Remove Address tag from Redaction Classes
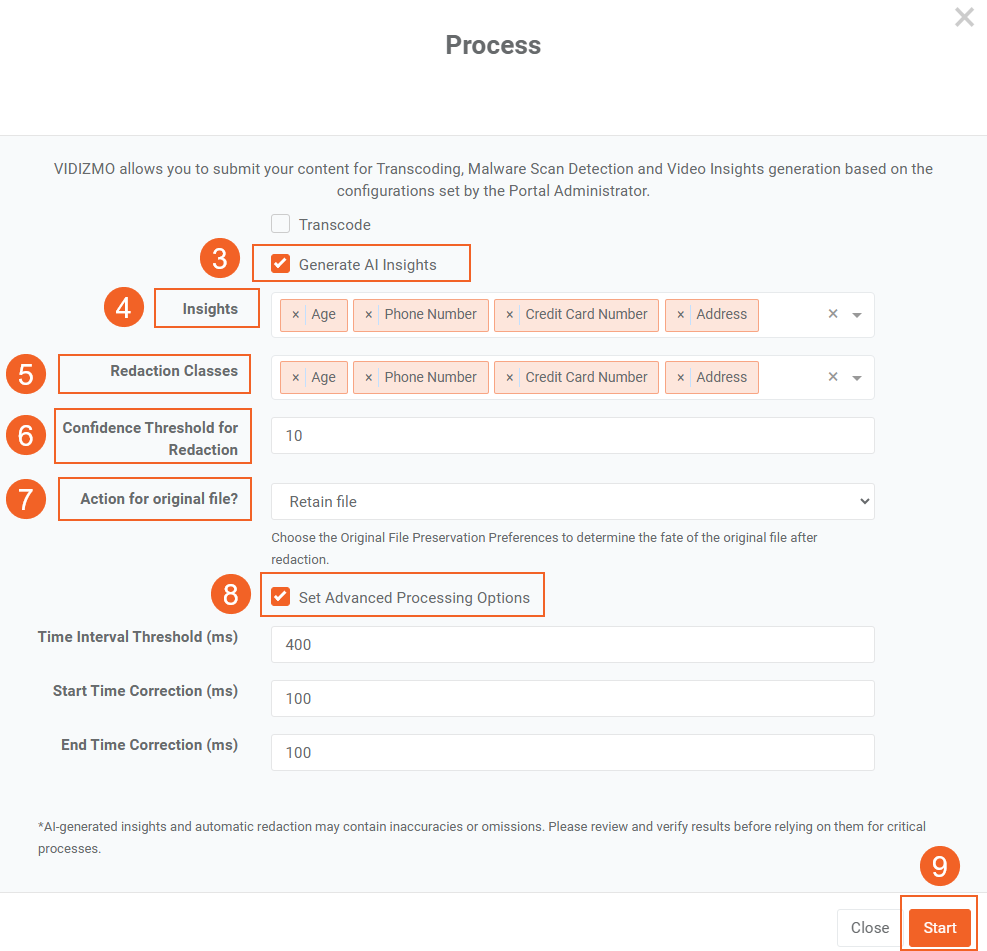Screen dimensions: 987x951 (681, 378)
